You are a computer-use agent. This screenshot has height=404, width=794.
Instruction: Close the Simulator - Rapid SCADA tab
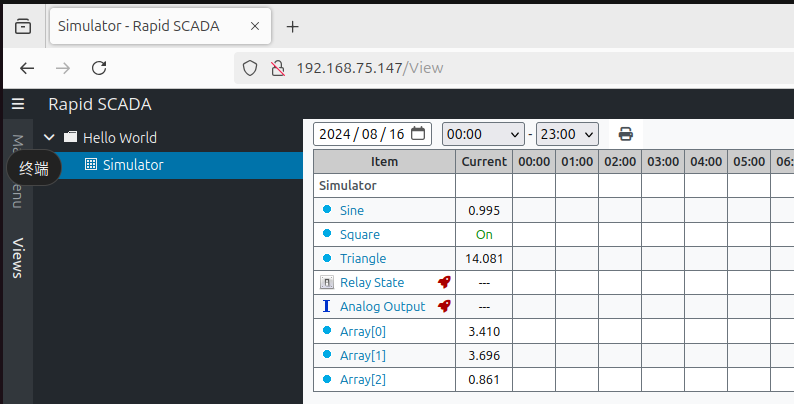255,26
